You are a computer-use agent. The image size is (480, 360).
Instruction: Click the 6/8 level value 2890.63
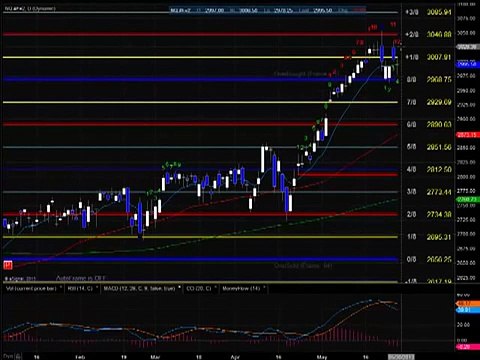[439, 124]
